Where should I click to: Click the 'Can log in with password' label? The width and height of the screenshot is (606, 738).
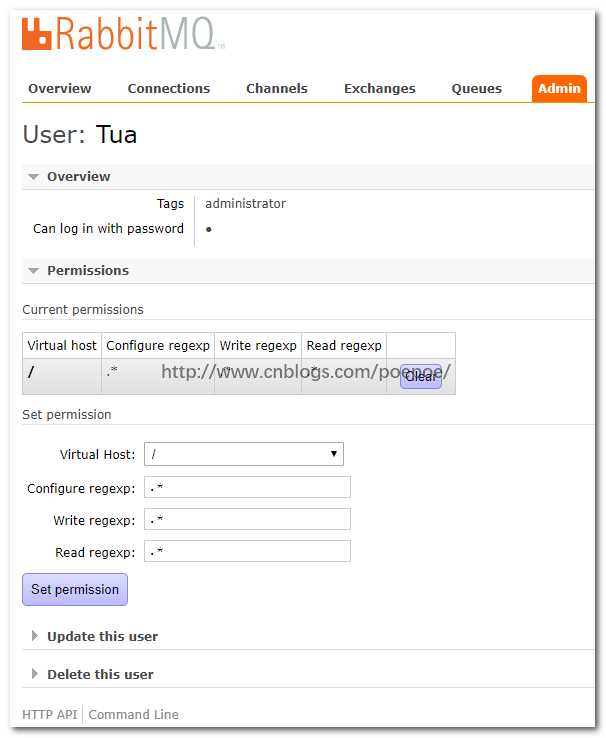pos(108,229)
